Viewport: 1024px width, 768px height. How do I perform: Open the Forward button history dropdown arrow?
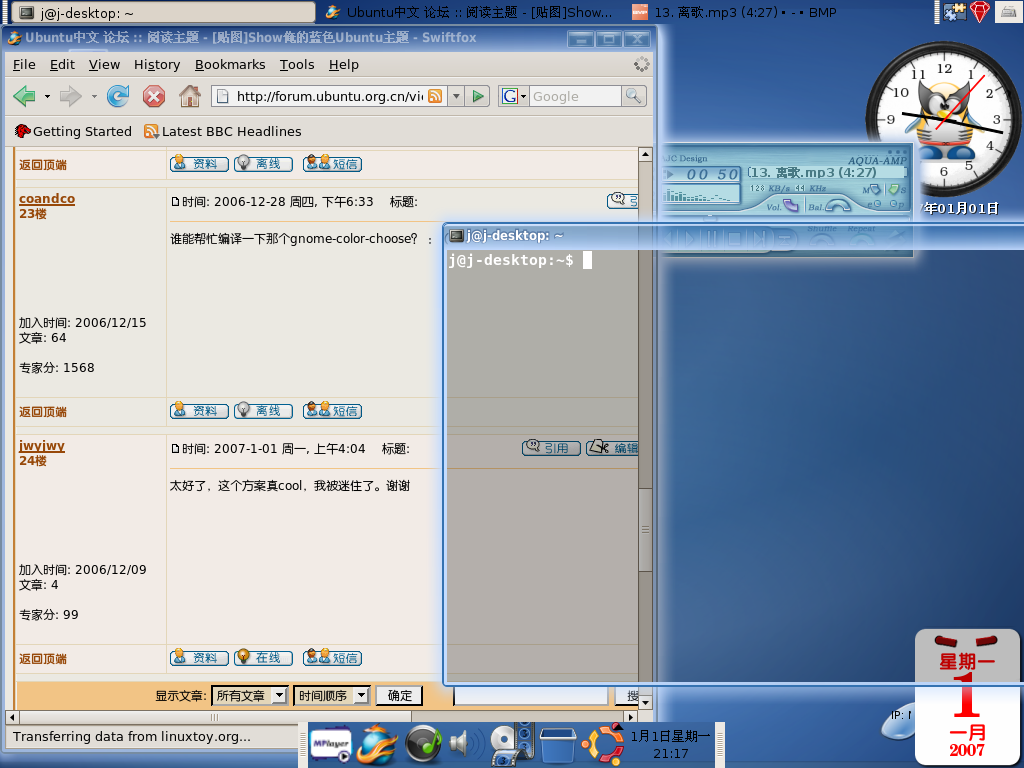94,97
